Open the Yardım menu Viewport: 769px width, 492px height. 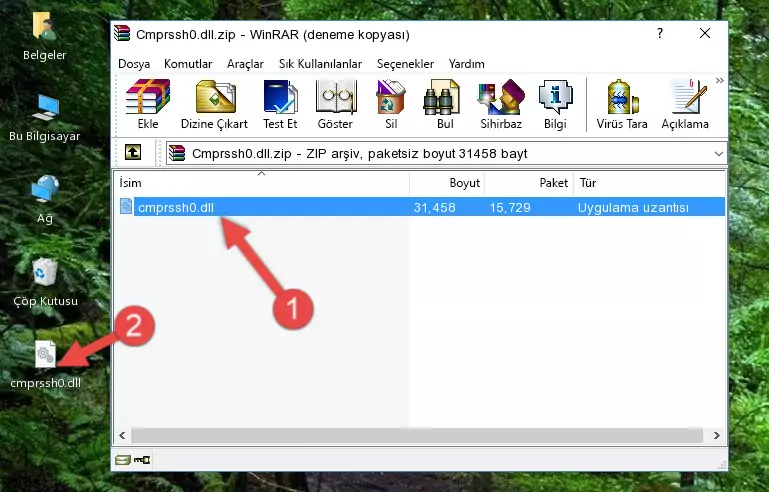466,64
